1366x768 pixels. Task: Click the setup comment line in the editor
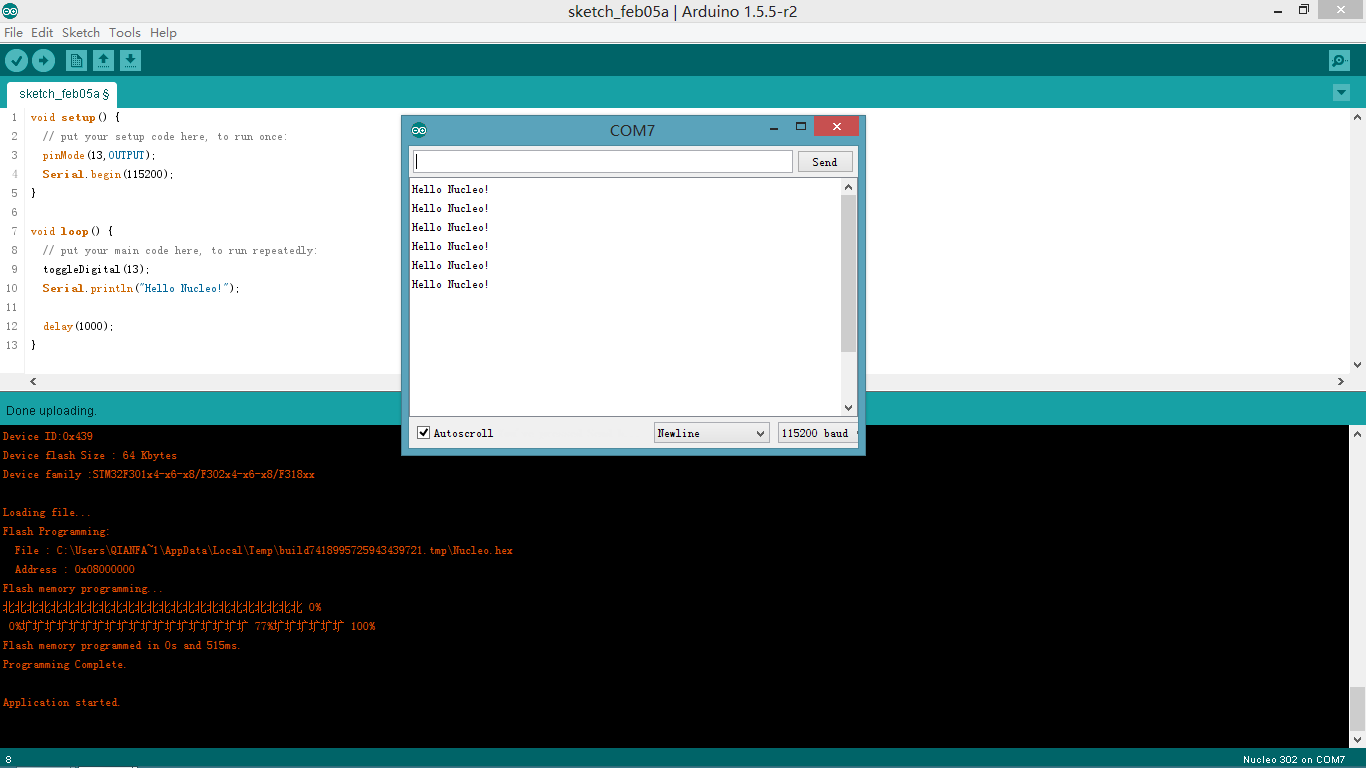[x=164, y=136]
